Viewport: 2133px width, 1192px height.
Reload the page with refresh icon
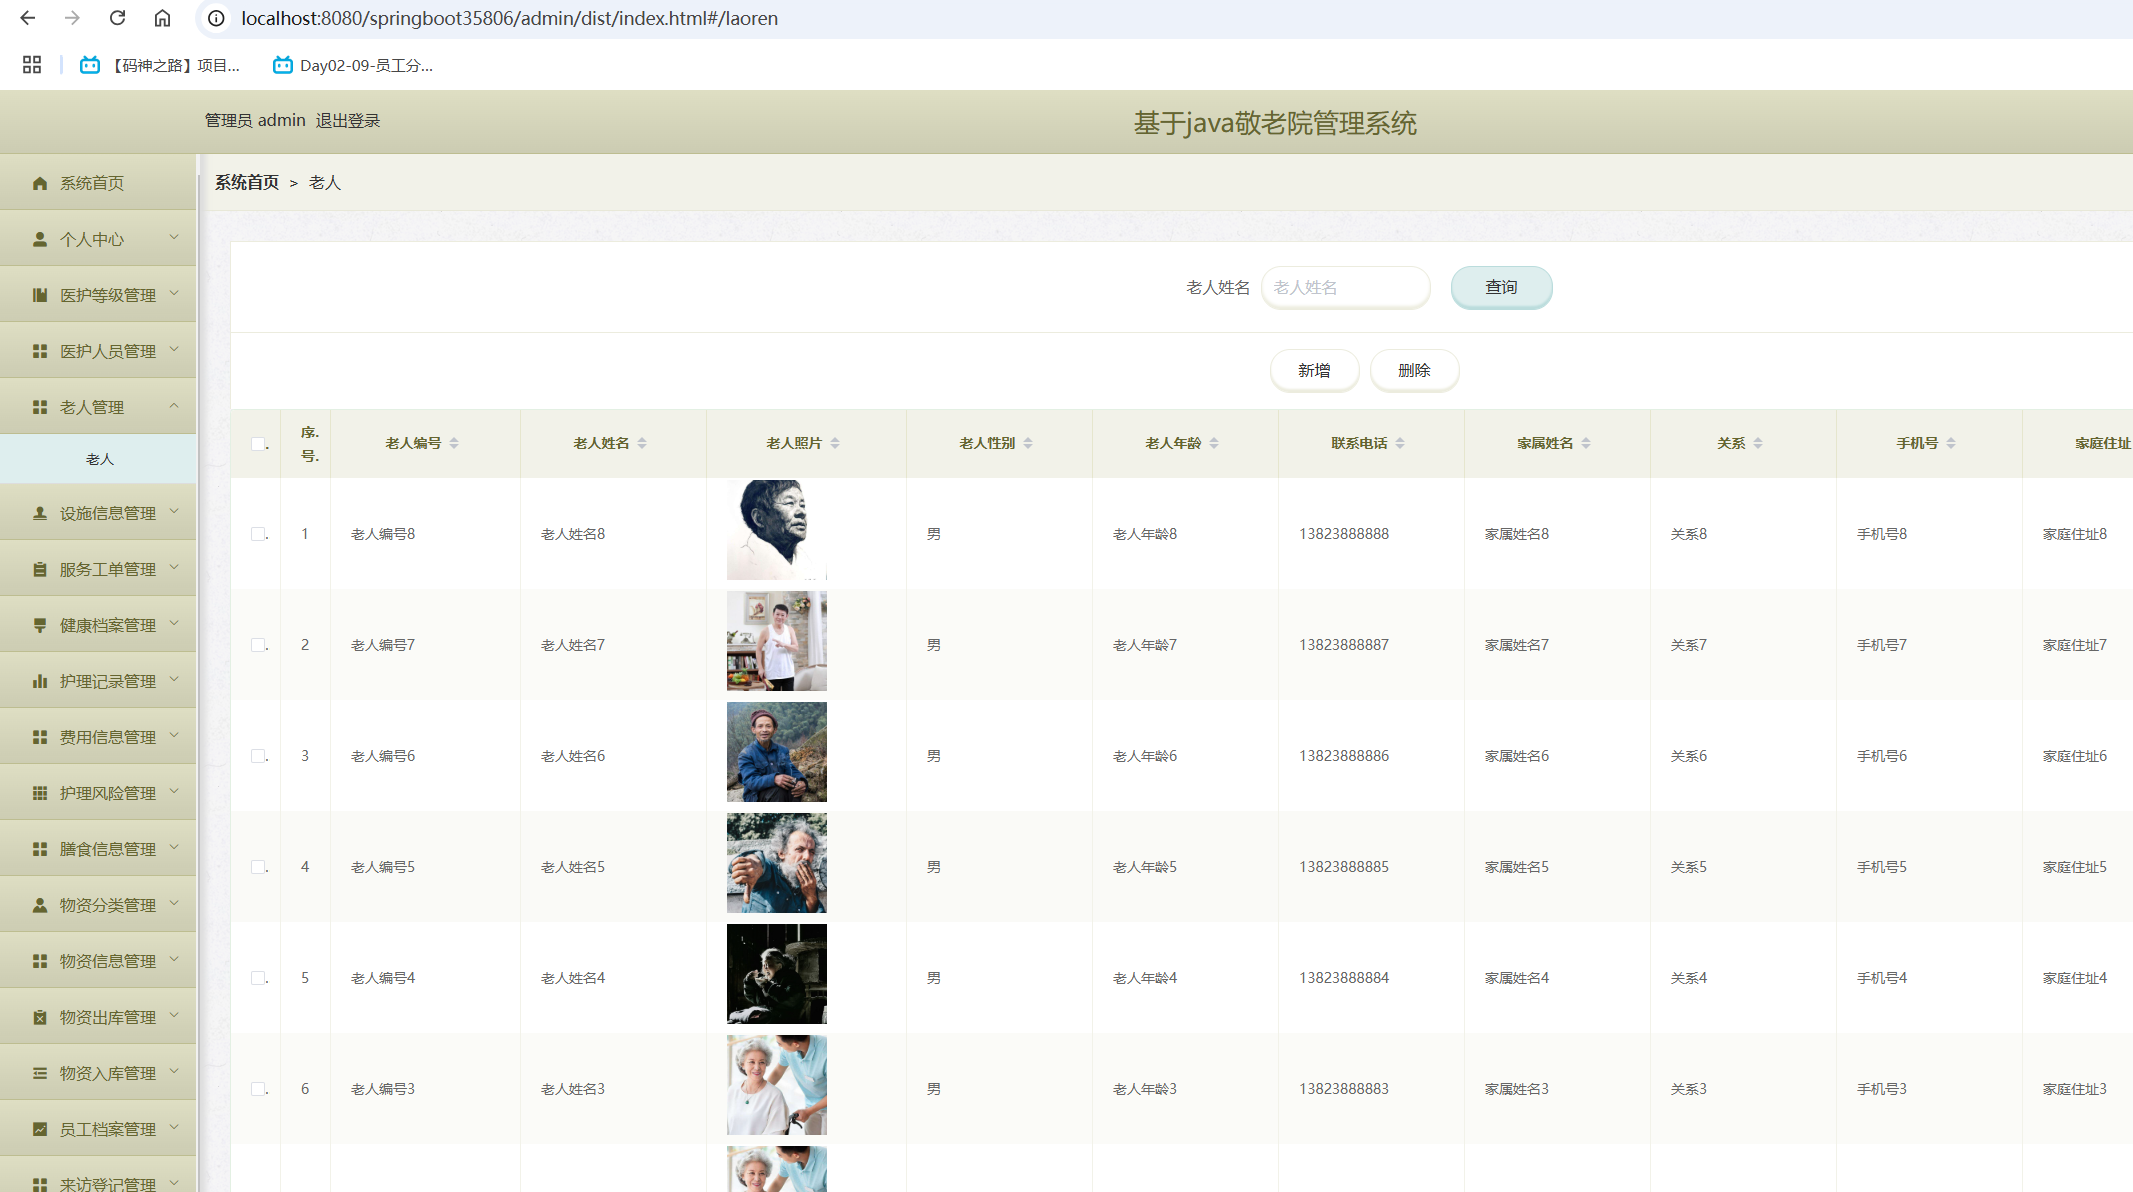tap(117, 18)
